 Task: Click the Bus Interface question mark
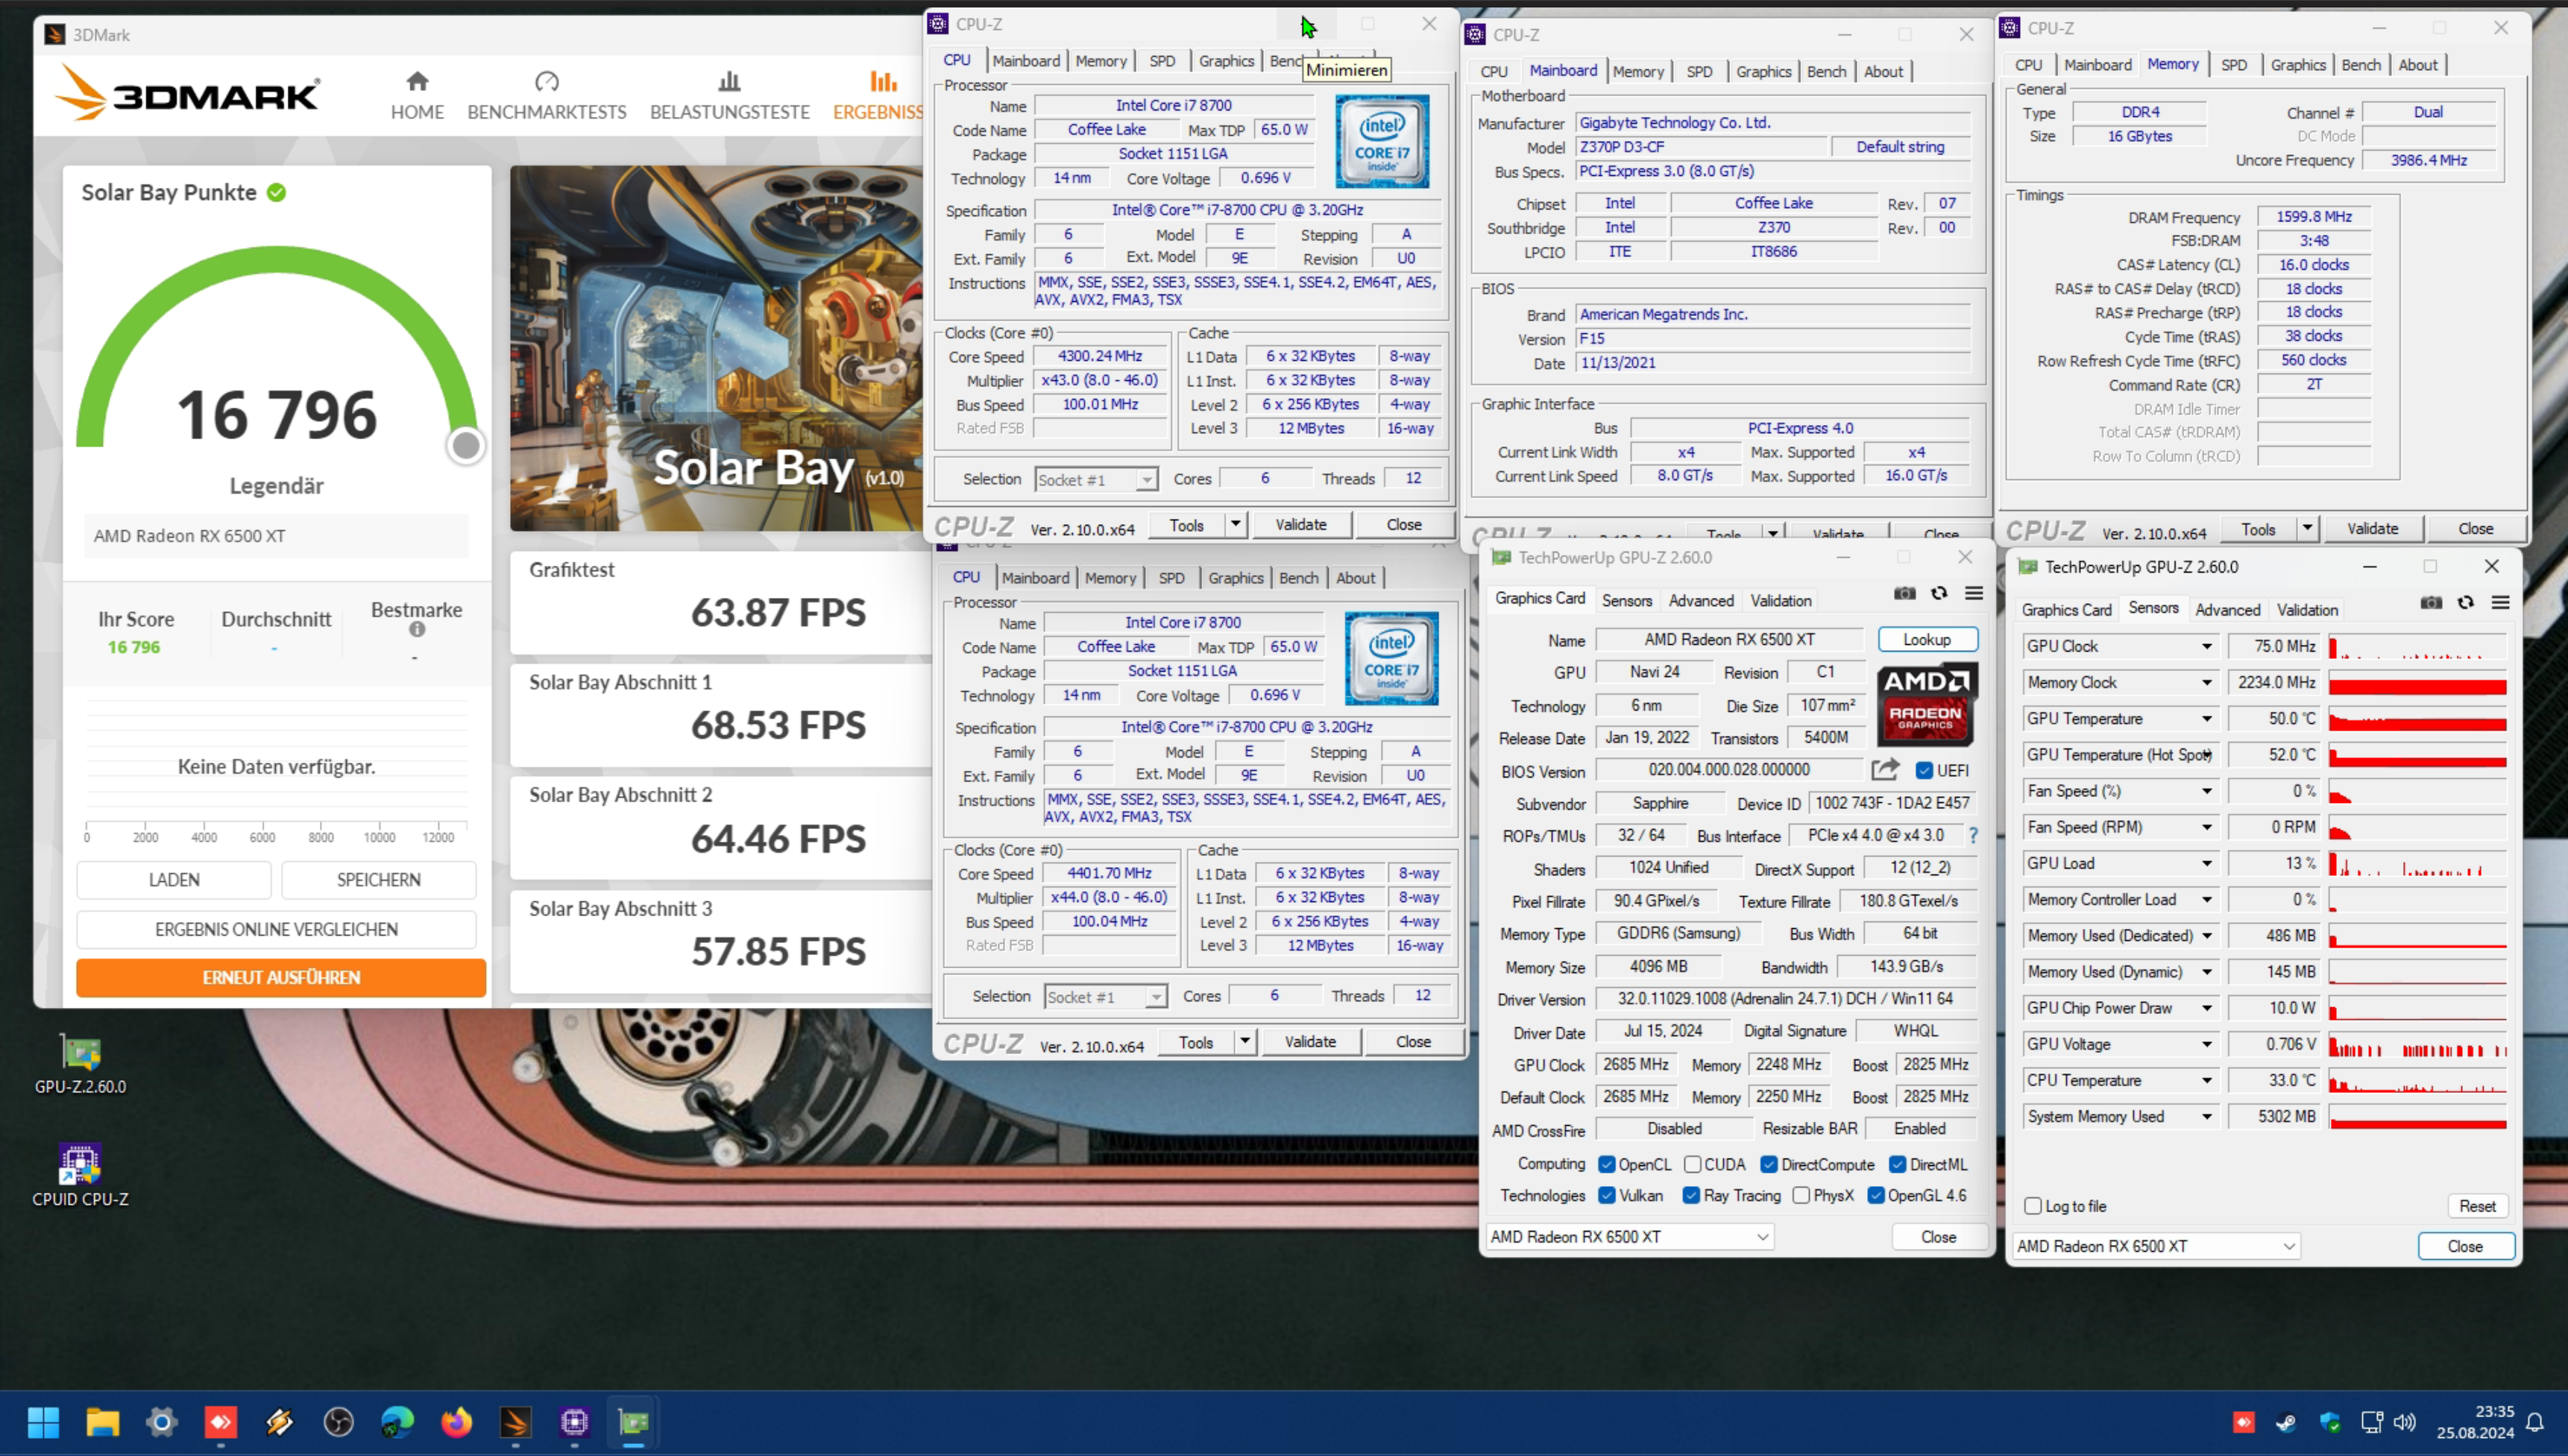[x=1973, y=835]
